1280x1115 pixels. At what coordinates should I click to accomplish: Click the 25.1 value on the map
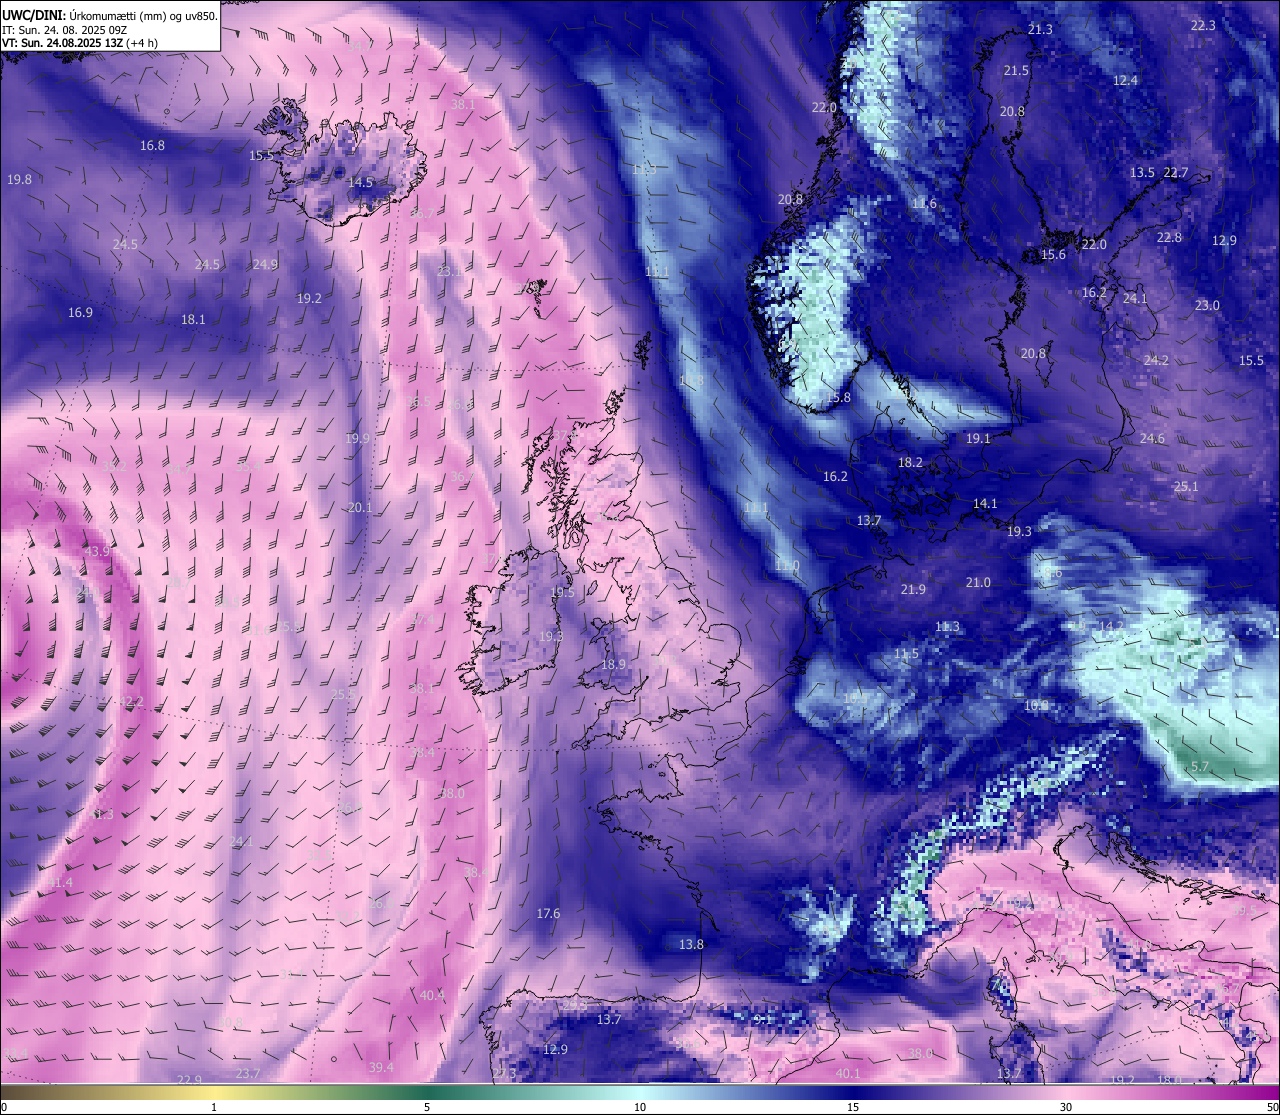1185,486
